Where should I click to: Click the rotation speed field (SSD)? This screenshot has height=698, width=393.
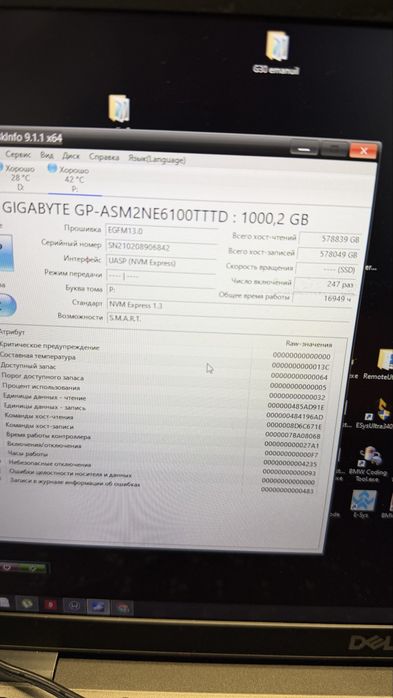tap(326, 269)
